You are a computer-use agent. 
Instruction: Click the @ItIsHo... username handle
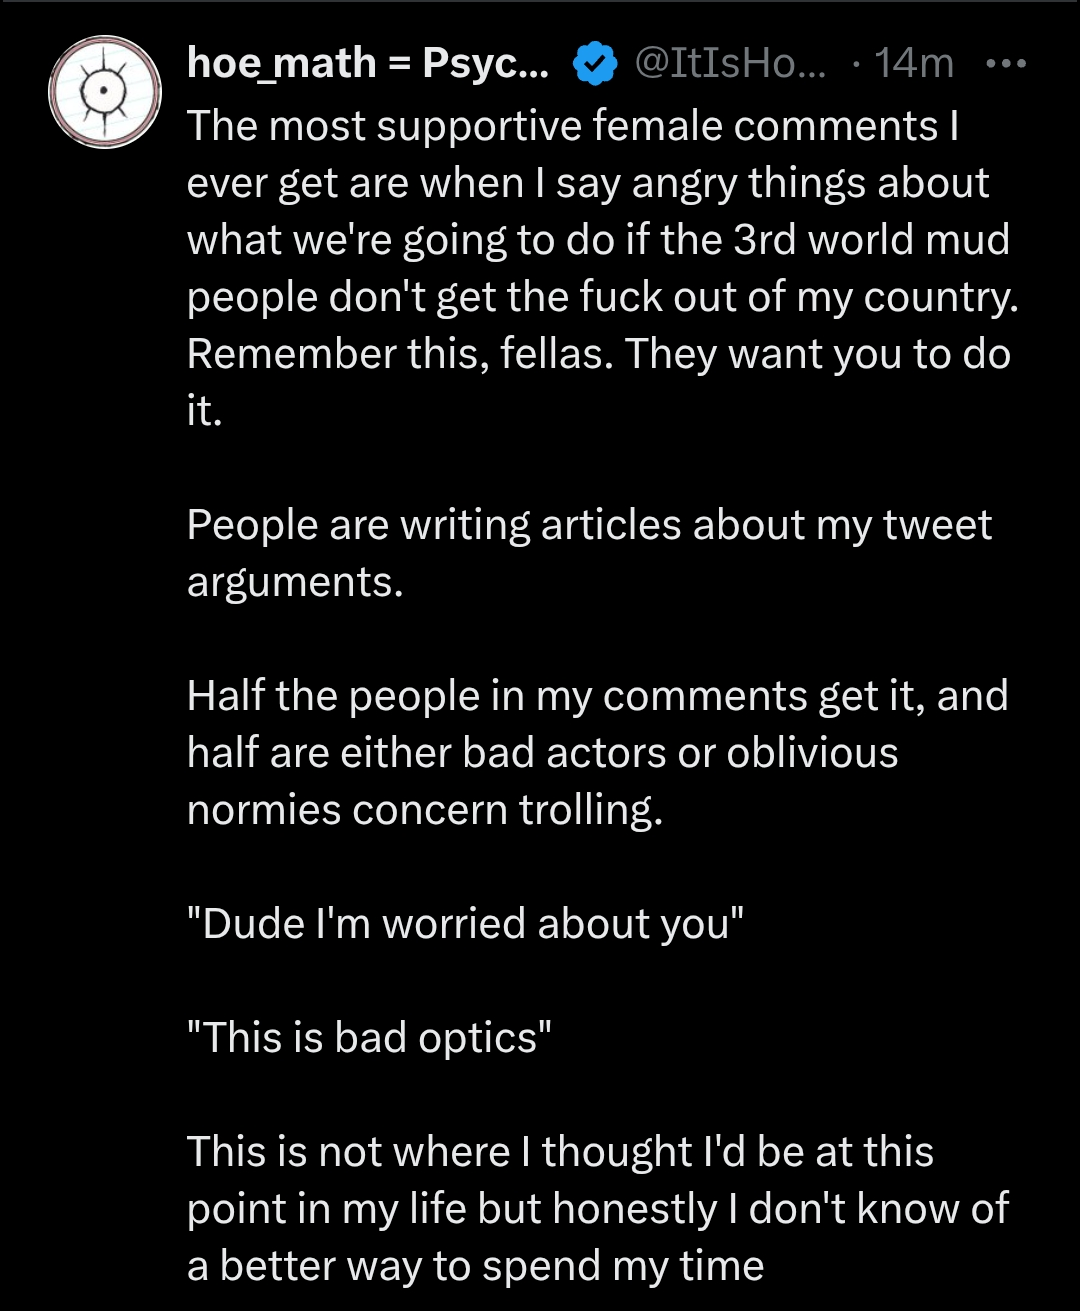coord(730,64)
